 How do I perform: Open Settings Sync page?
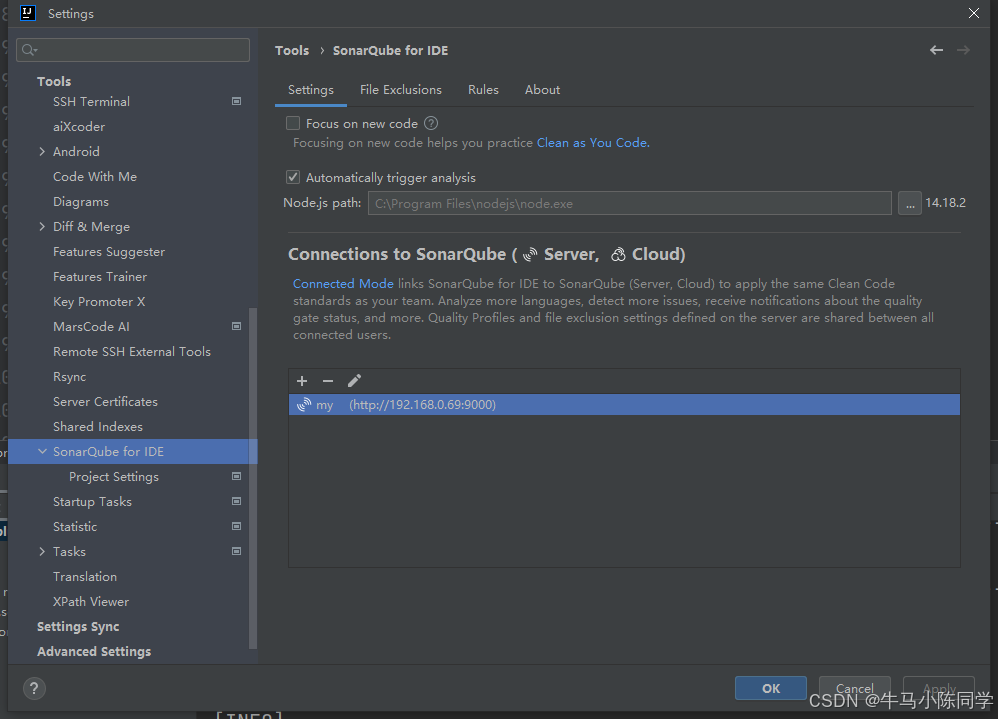coord(78,627)
